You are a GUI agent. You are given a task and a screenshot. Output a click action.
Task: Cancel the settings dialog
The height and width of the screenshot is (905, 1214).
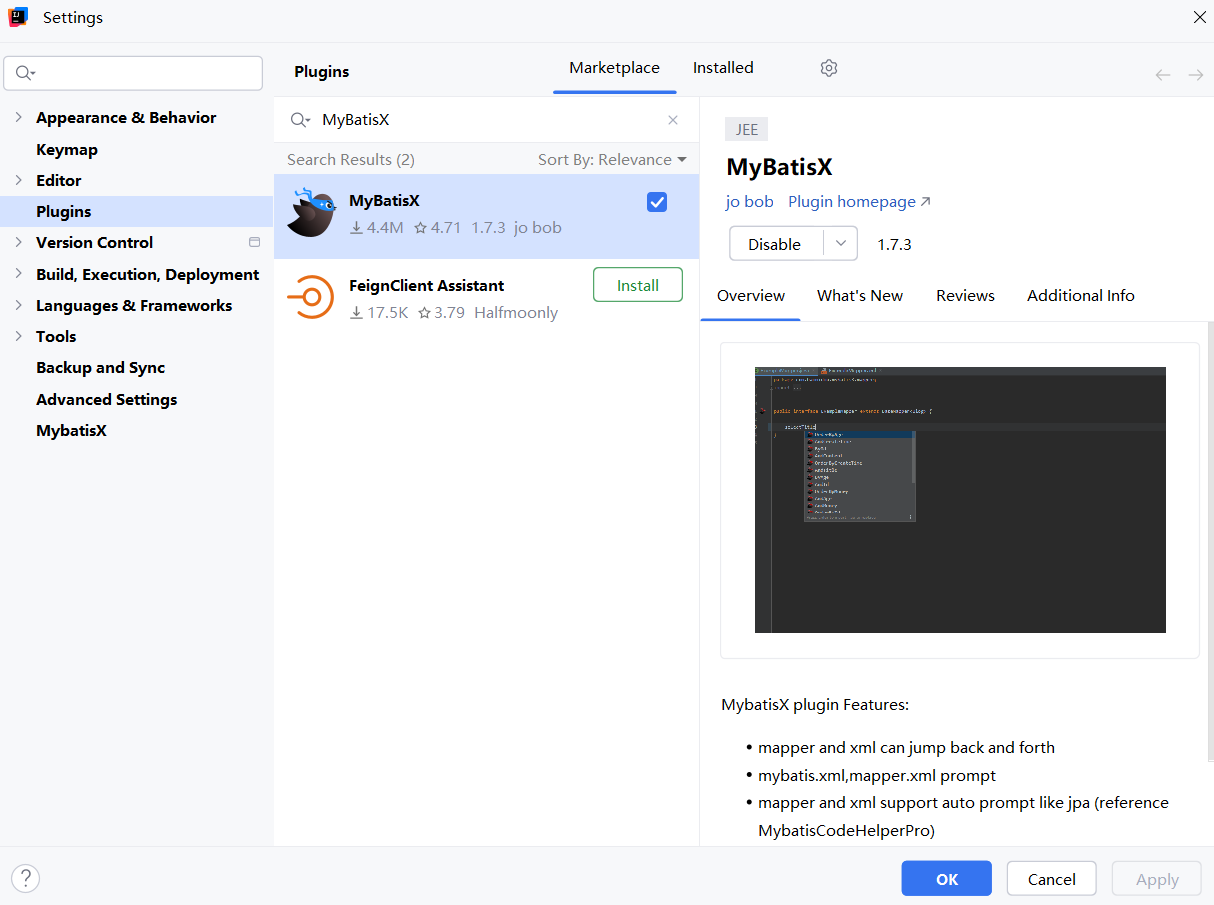tap(1052, 879)
